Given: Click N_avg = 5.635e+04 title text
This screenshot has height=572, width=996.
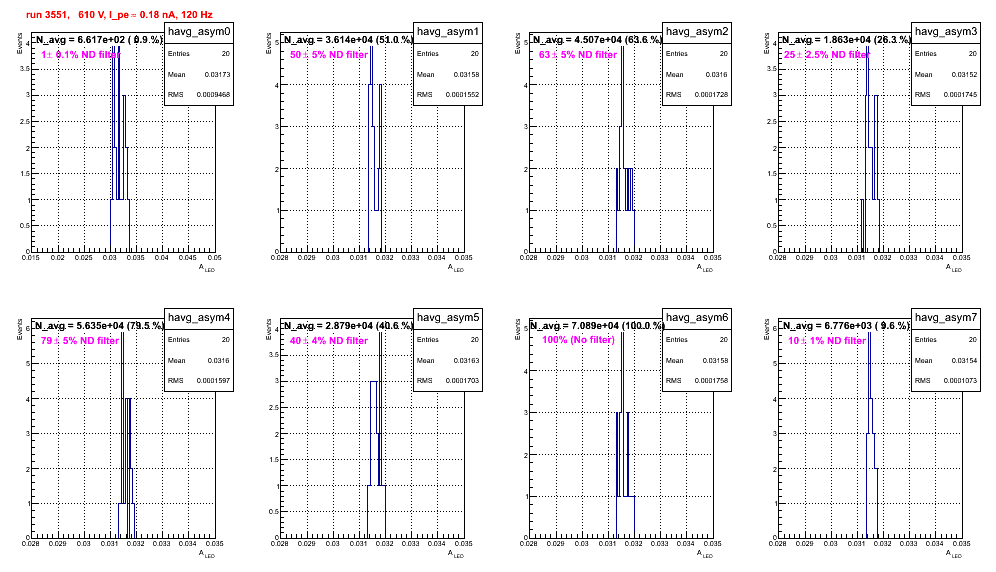Looking at the screenshot, I should tap(98, 325).
